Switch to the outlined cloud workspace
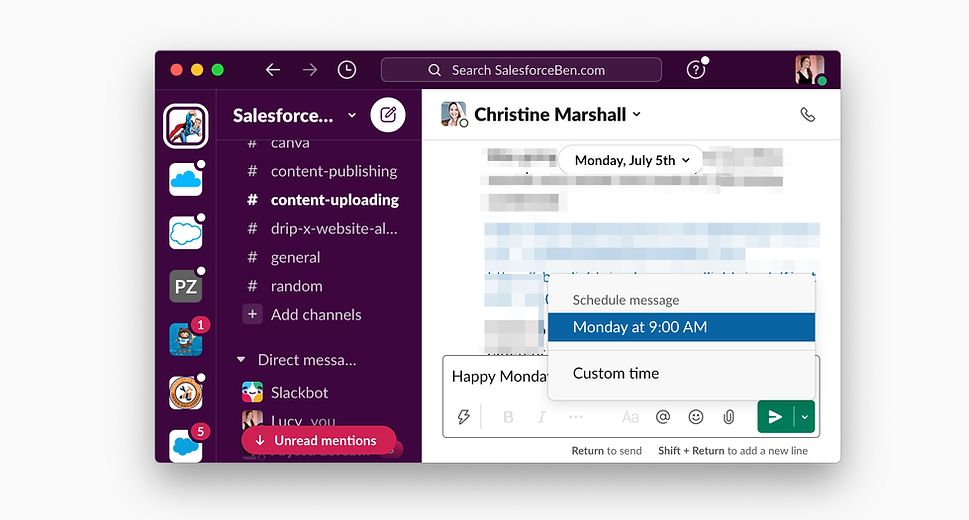Viewport: 969px width, 520px height. [185, 233]
